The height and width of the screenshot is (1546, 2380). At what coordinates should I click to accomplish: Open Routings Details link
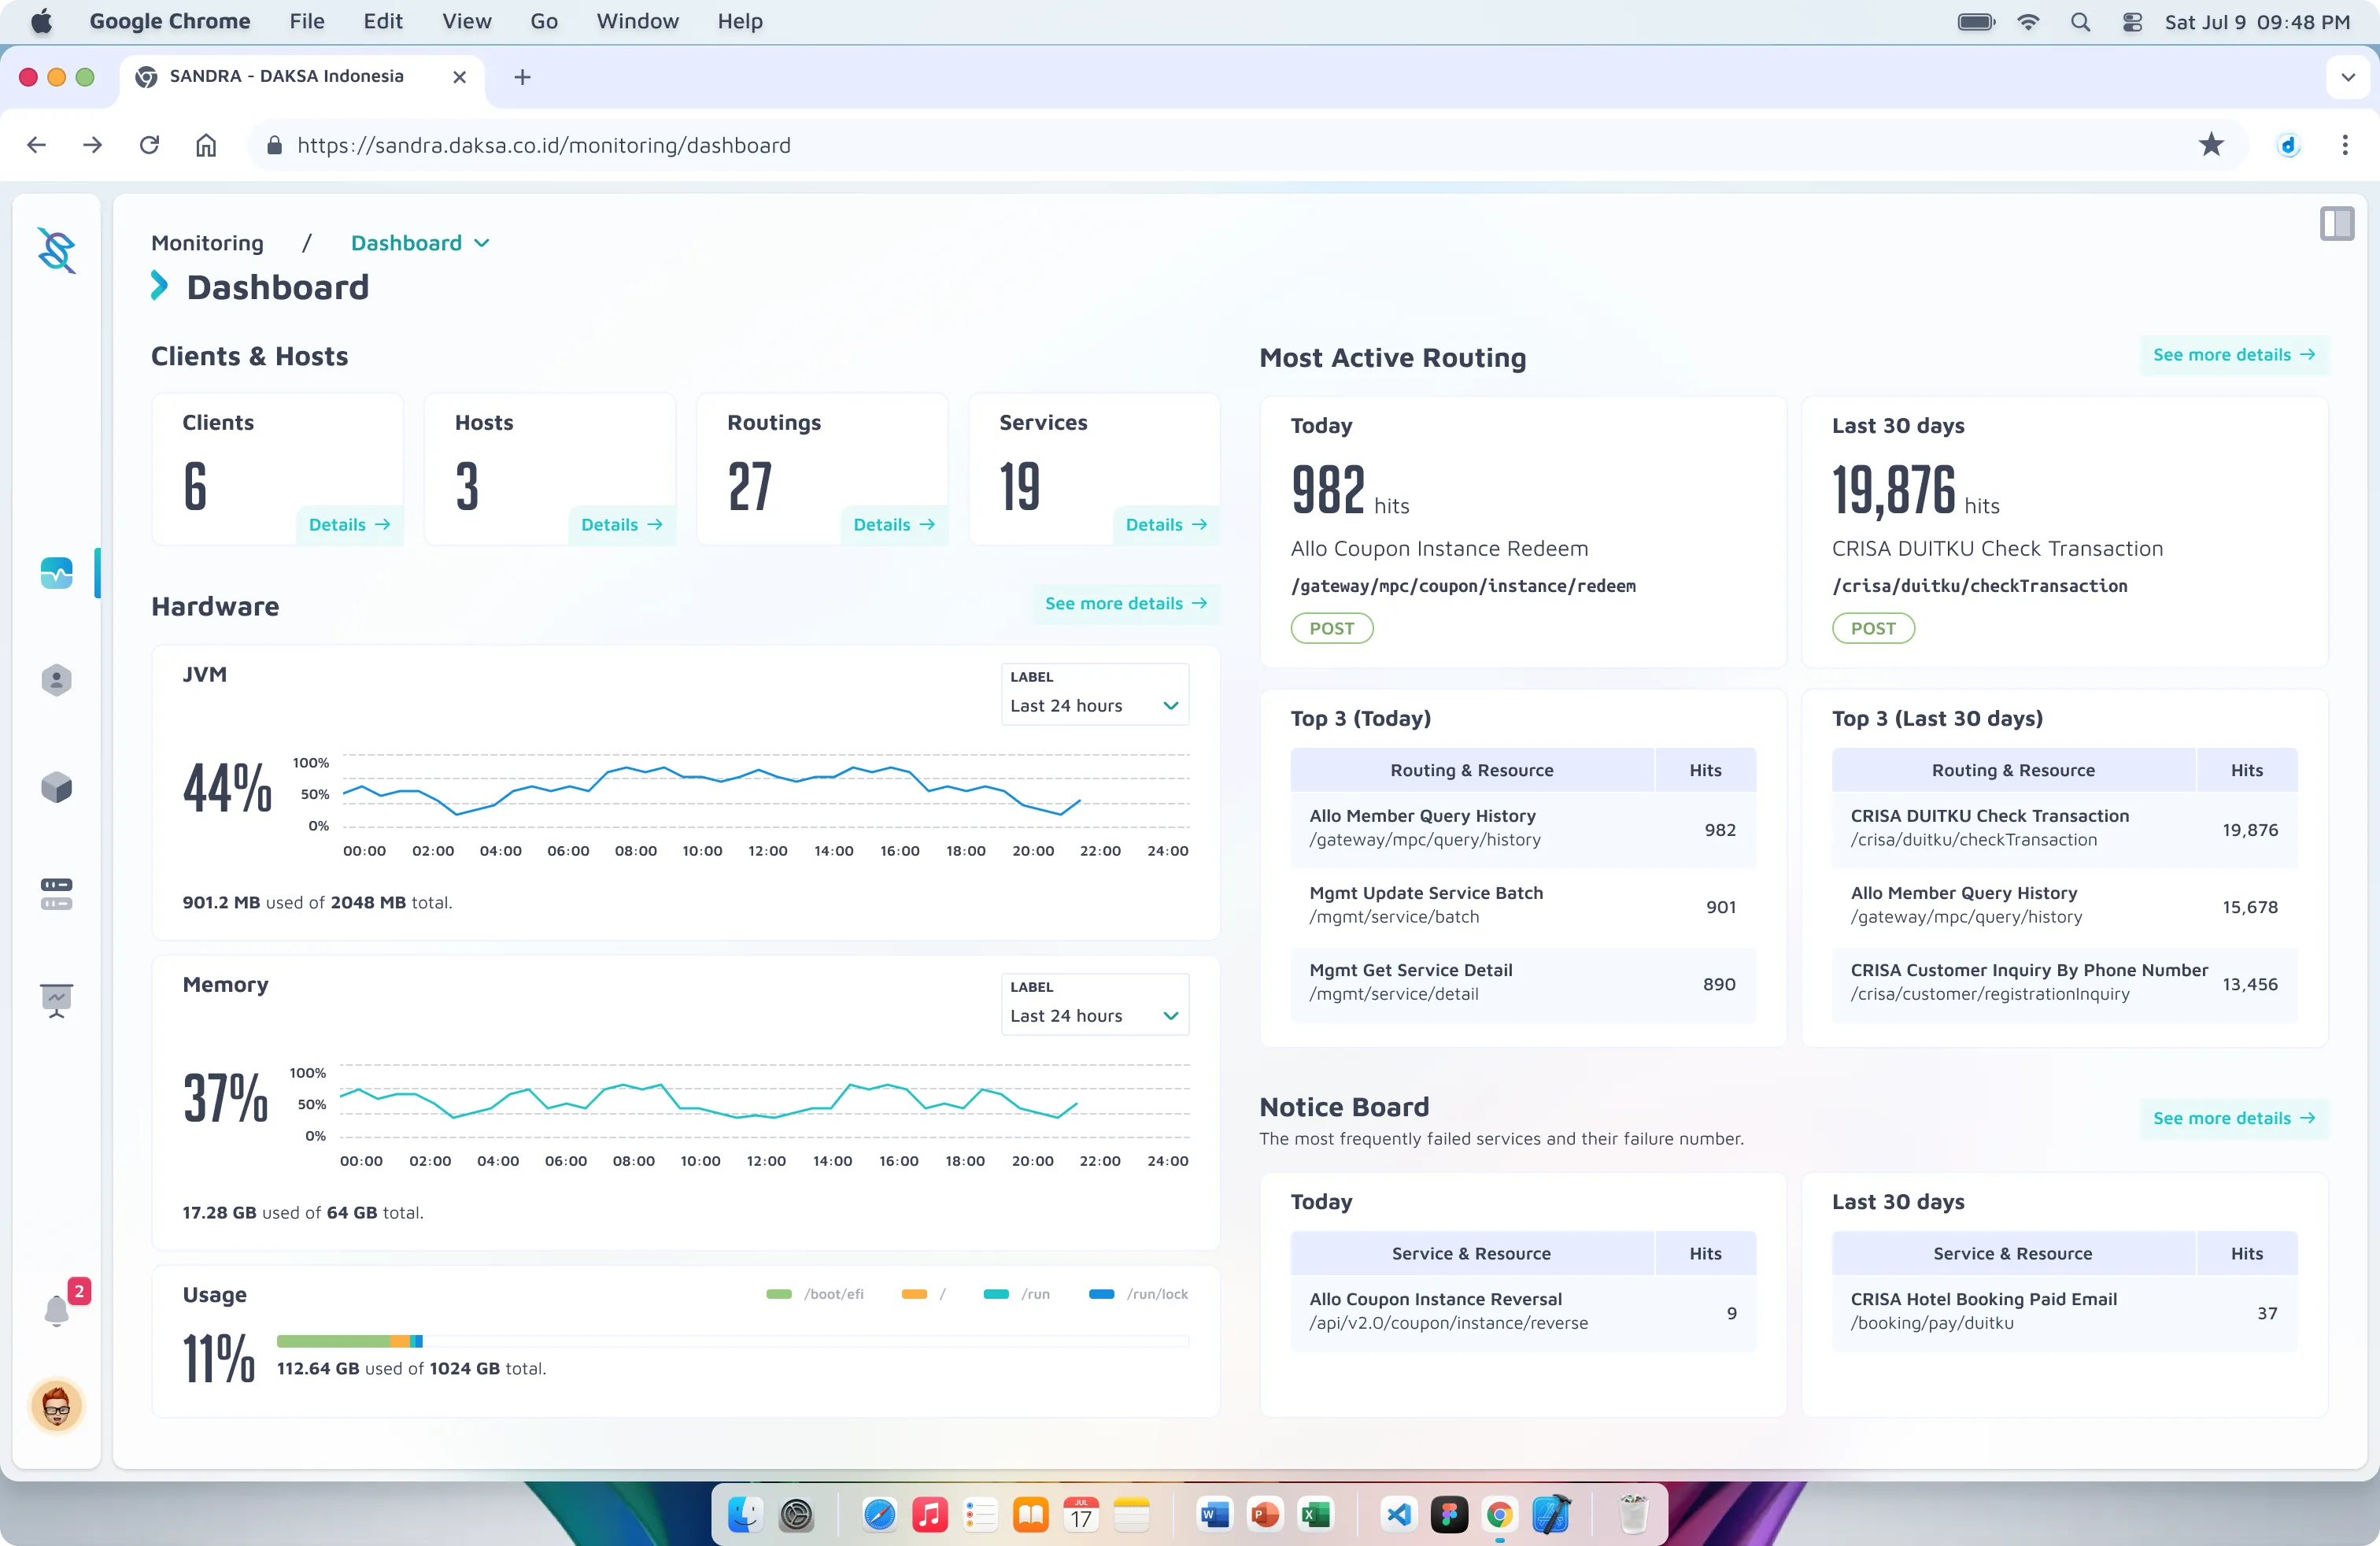[893, 525]
